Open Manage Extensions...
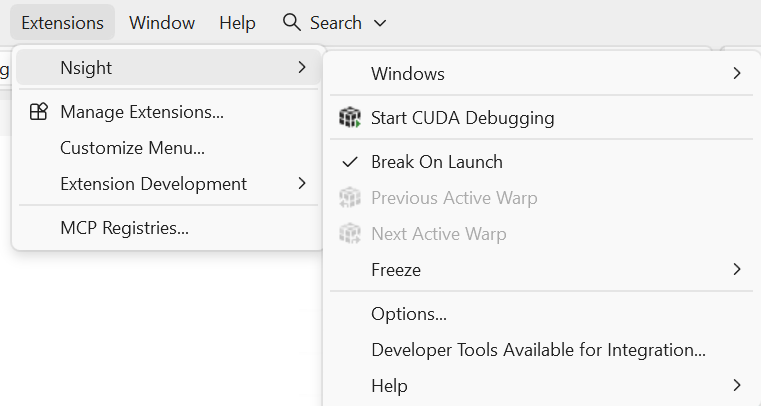The height and width of the screenshot is (406, 761). 168,112
